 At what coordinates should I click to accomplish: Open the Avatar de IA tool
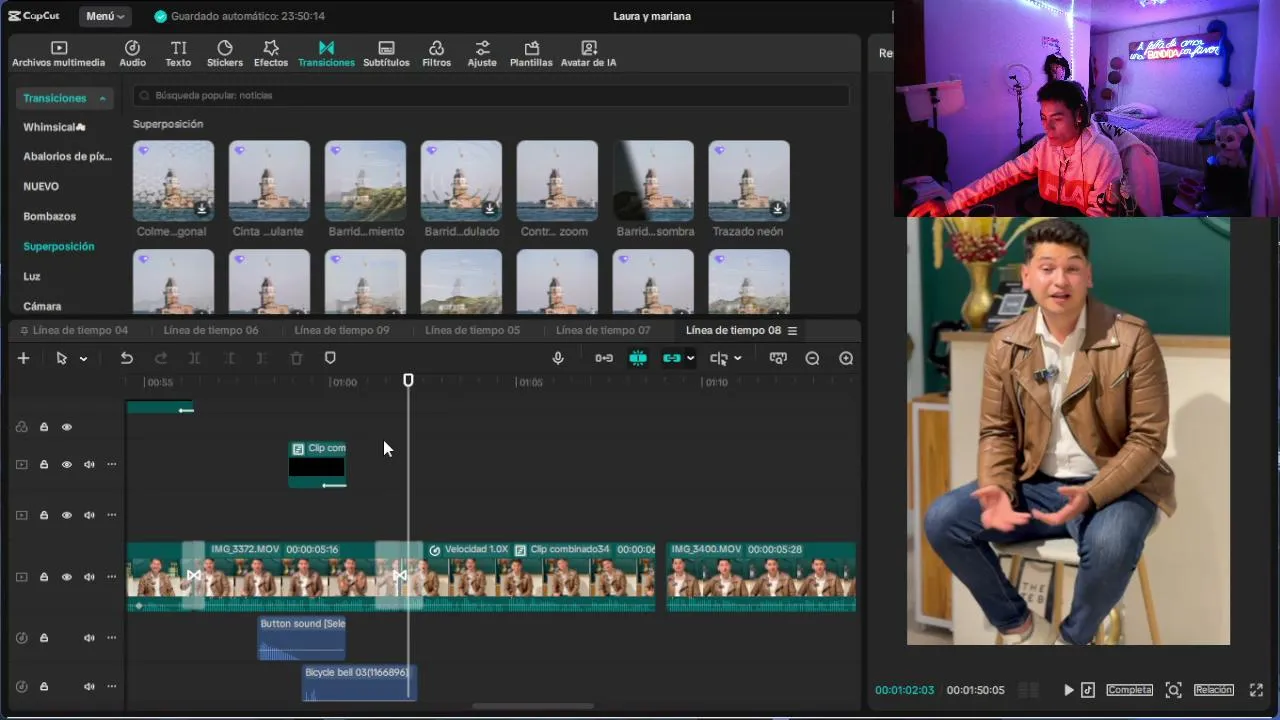(x=588, y=54)
